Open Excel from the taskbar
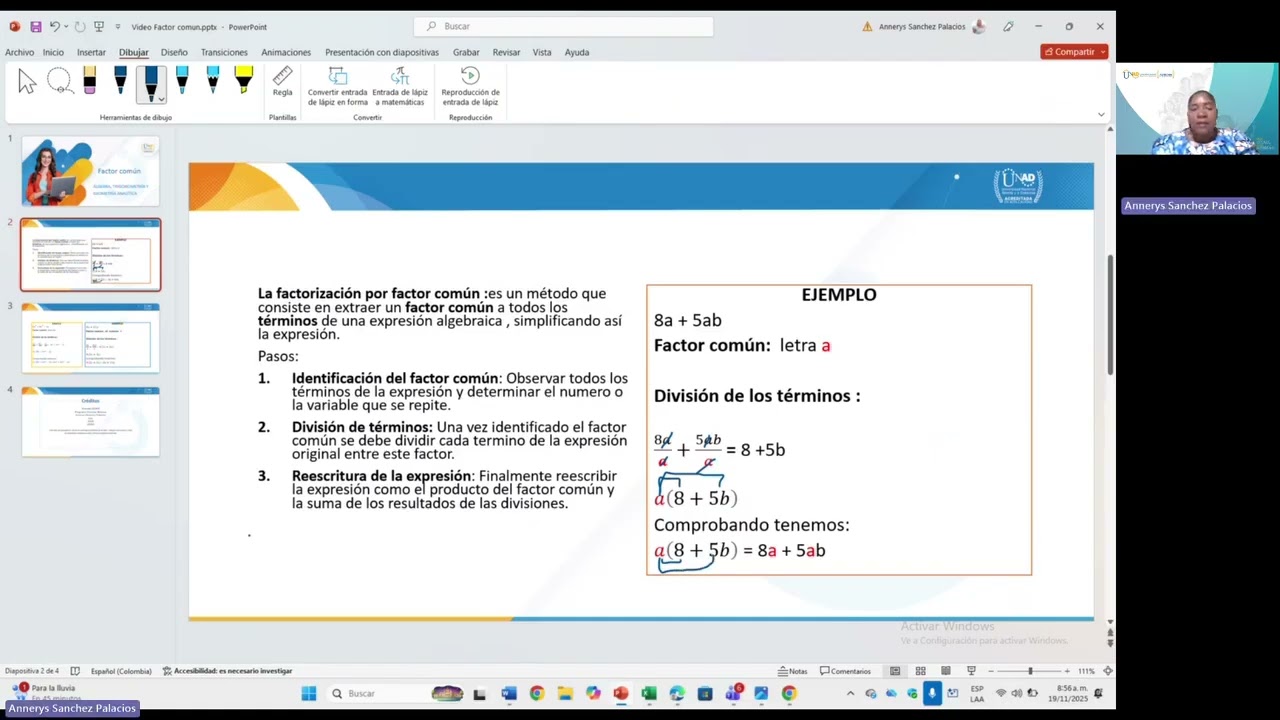The height and width of the screenshot is (720, 1280). pyautogui.click(x=648, y=693)
